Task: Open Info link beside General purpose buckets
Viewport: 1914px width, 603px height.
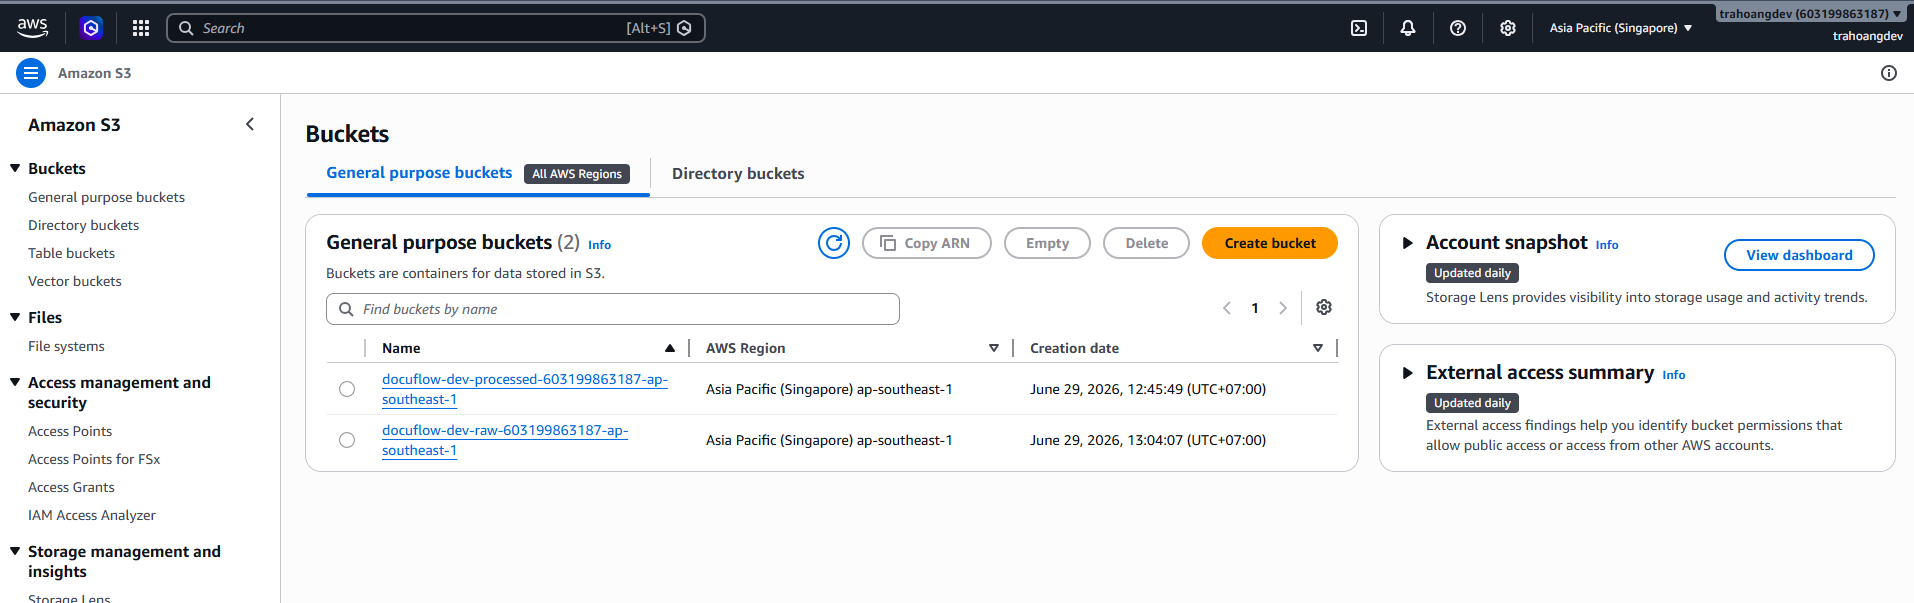Action: pyautogui.click(x=599, y=245)
